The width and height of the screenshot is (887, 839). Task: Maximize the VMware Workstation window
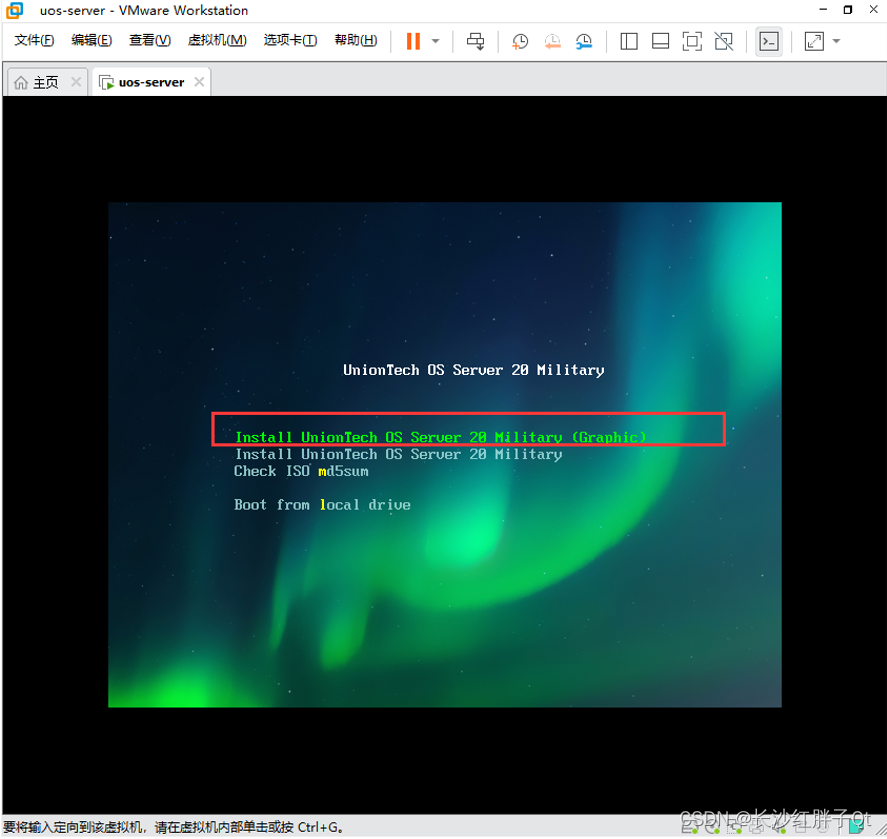pyautogui.click(x=847, y=10)
